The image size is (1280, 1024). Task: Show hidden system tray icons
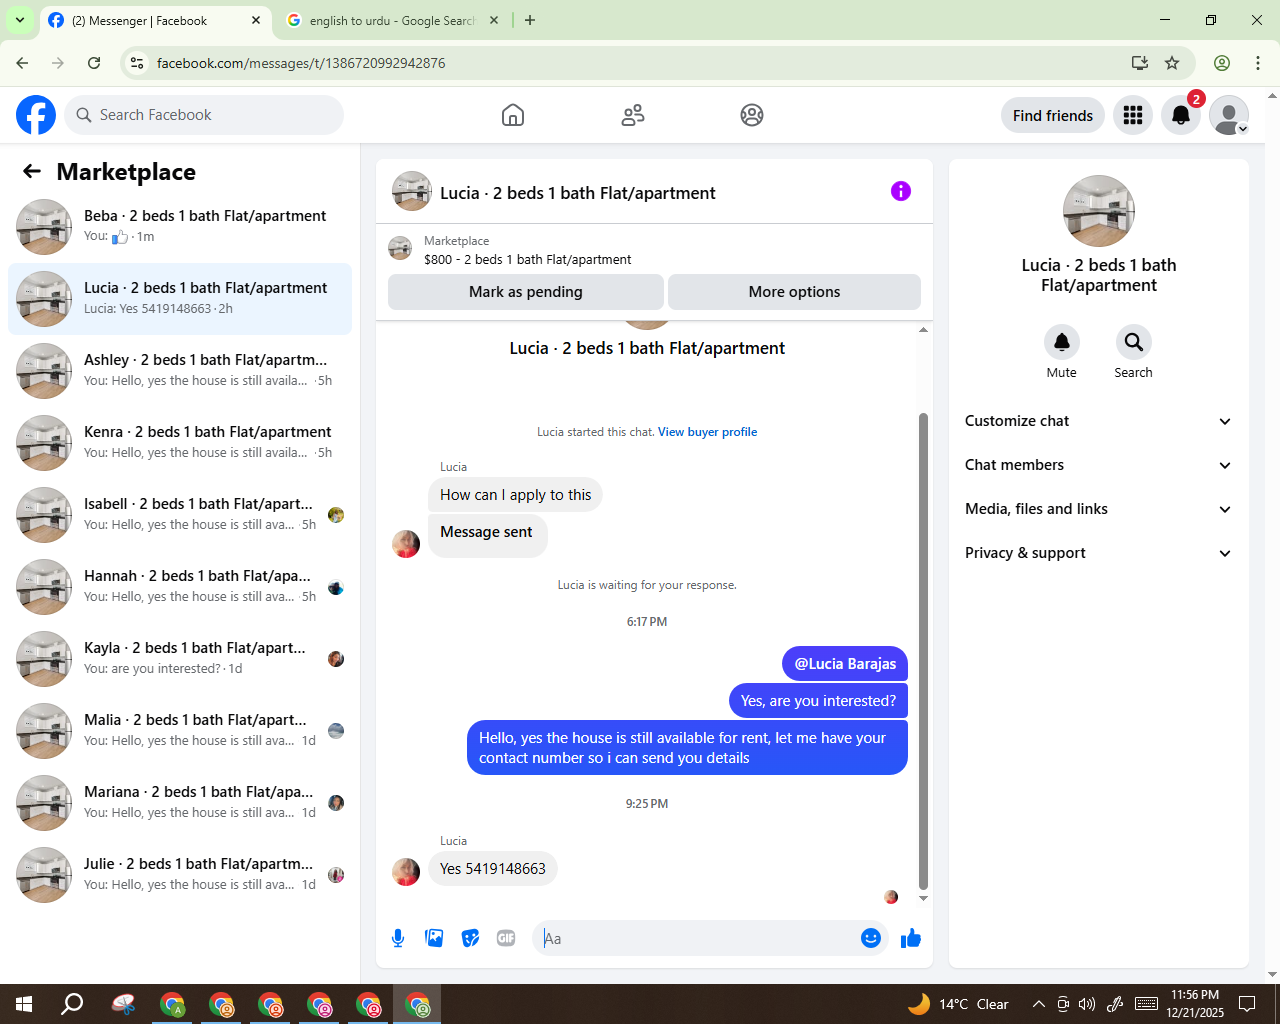point(1039,1004)
